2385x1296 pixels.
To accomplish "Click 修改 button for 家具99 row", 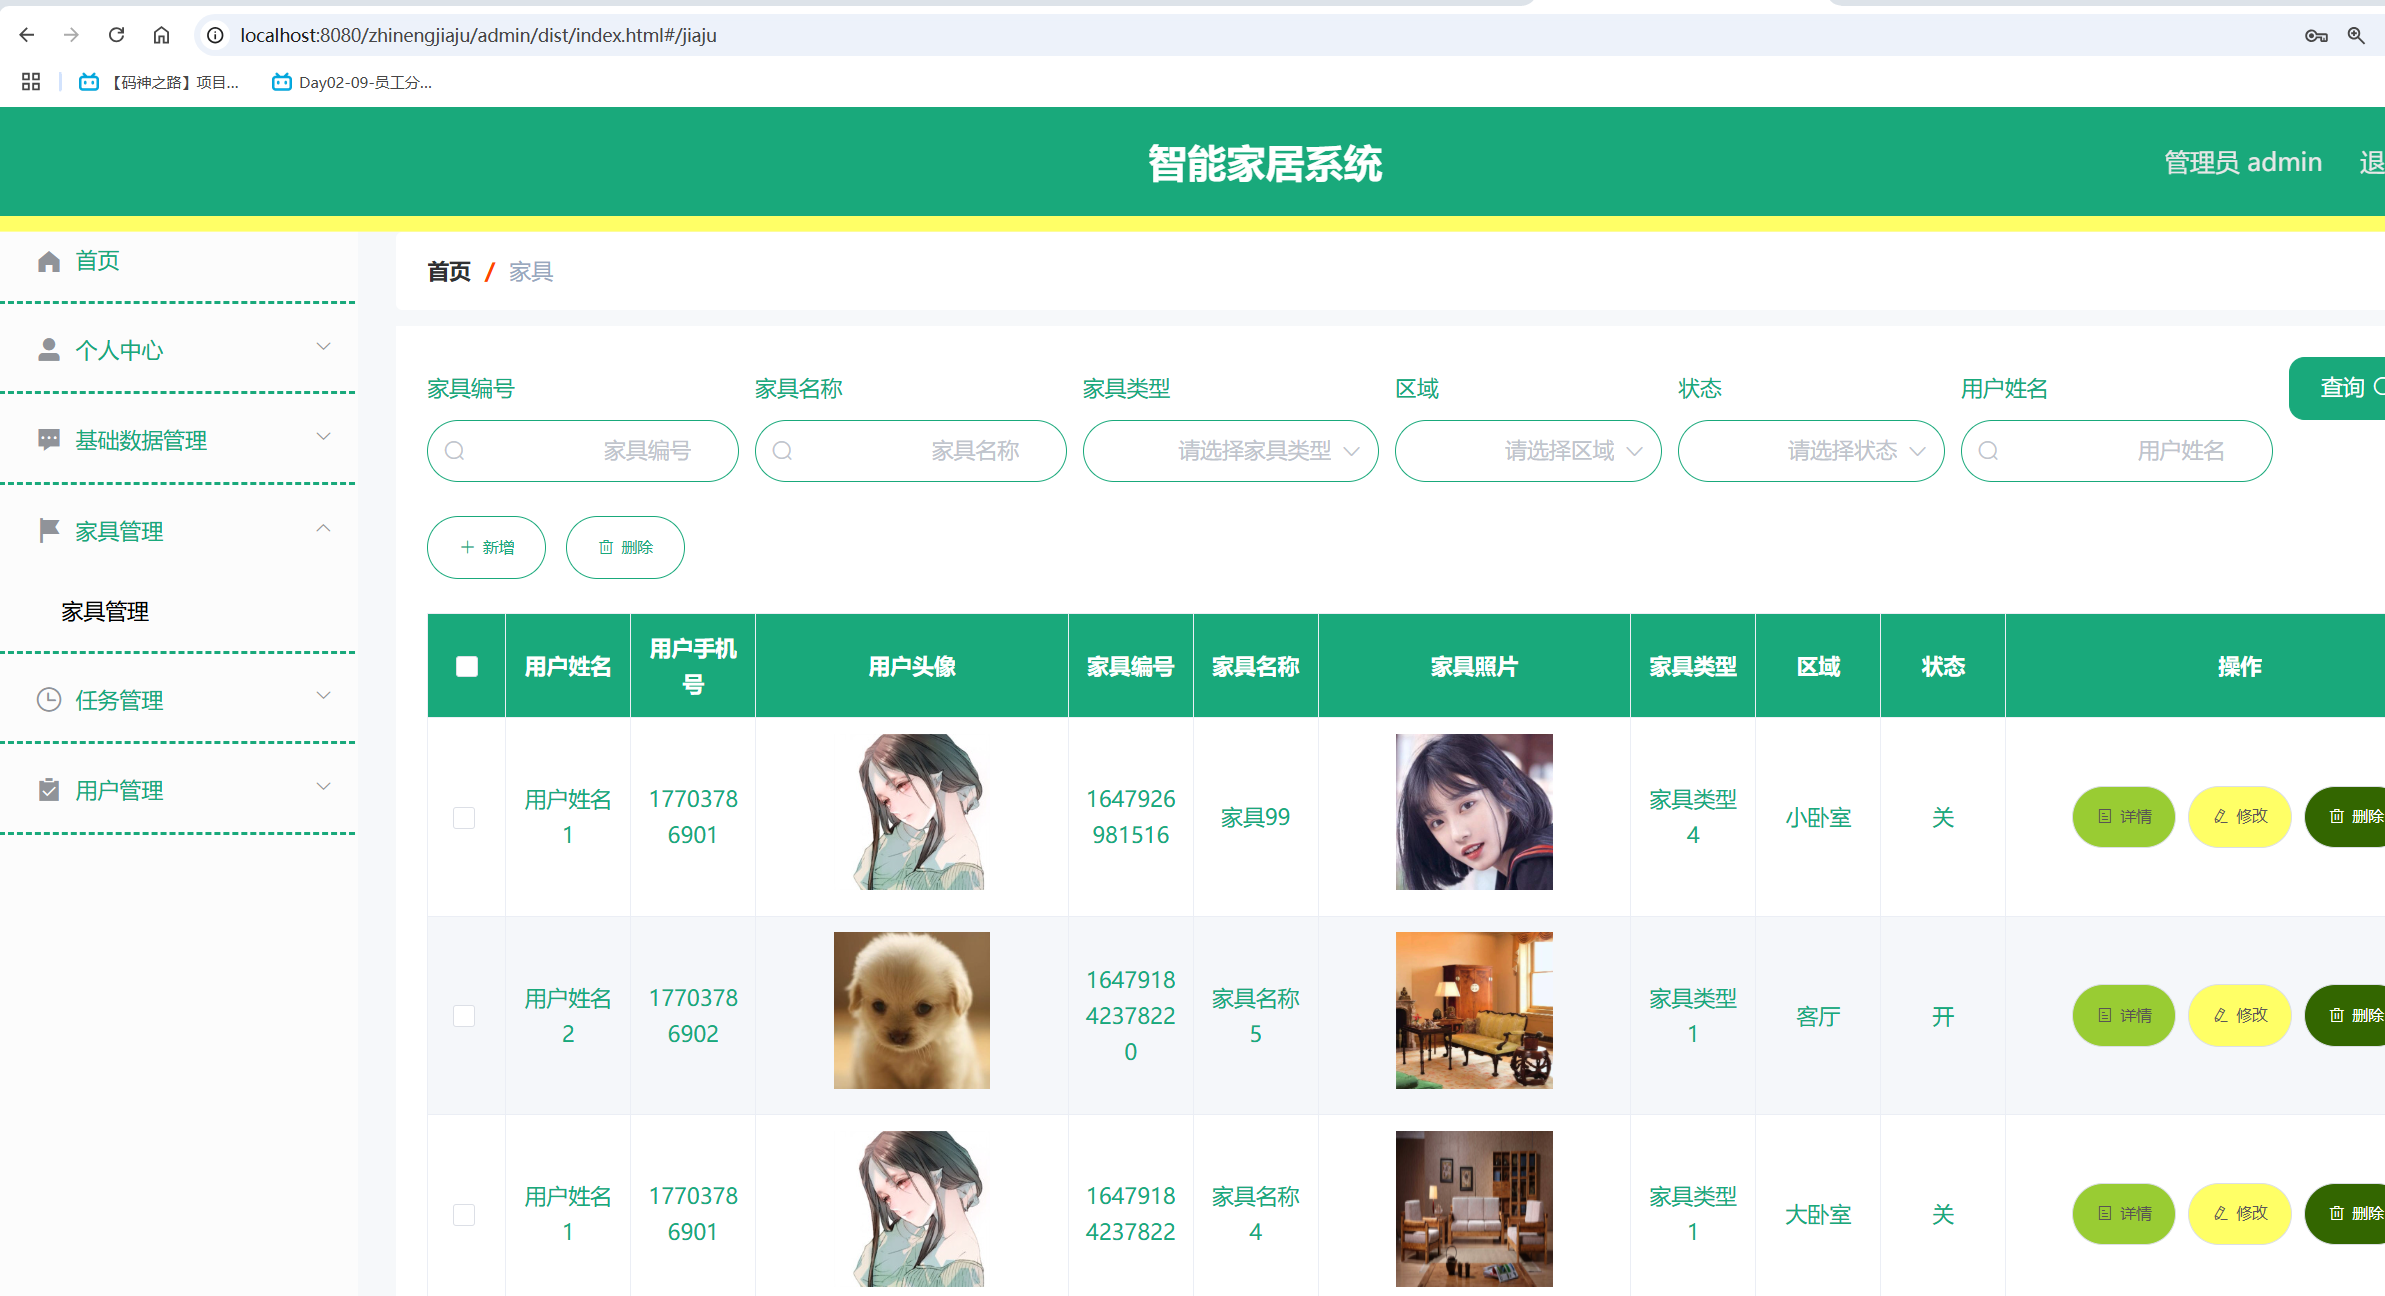I will point(2240,816).
